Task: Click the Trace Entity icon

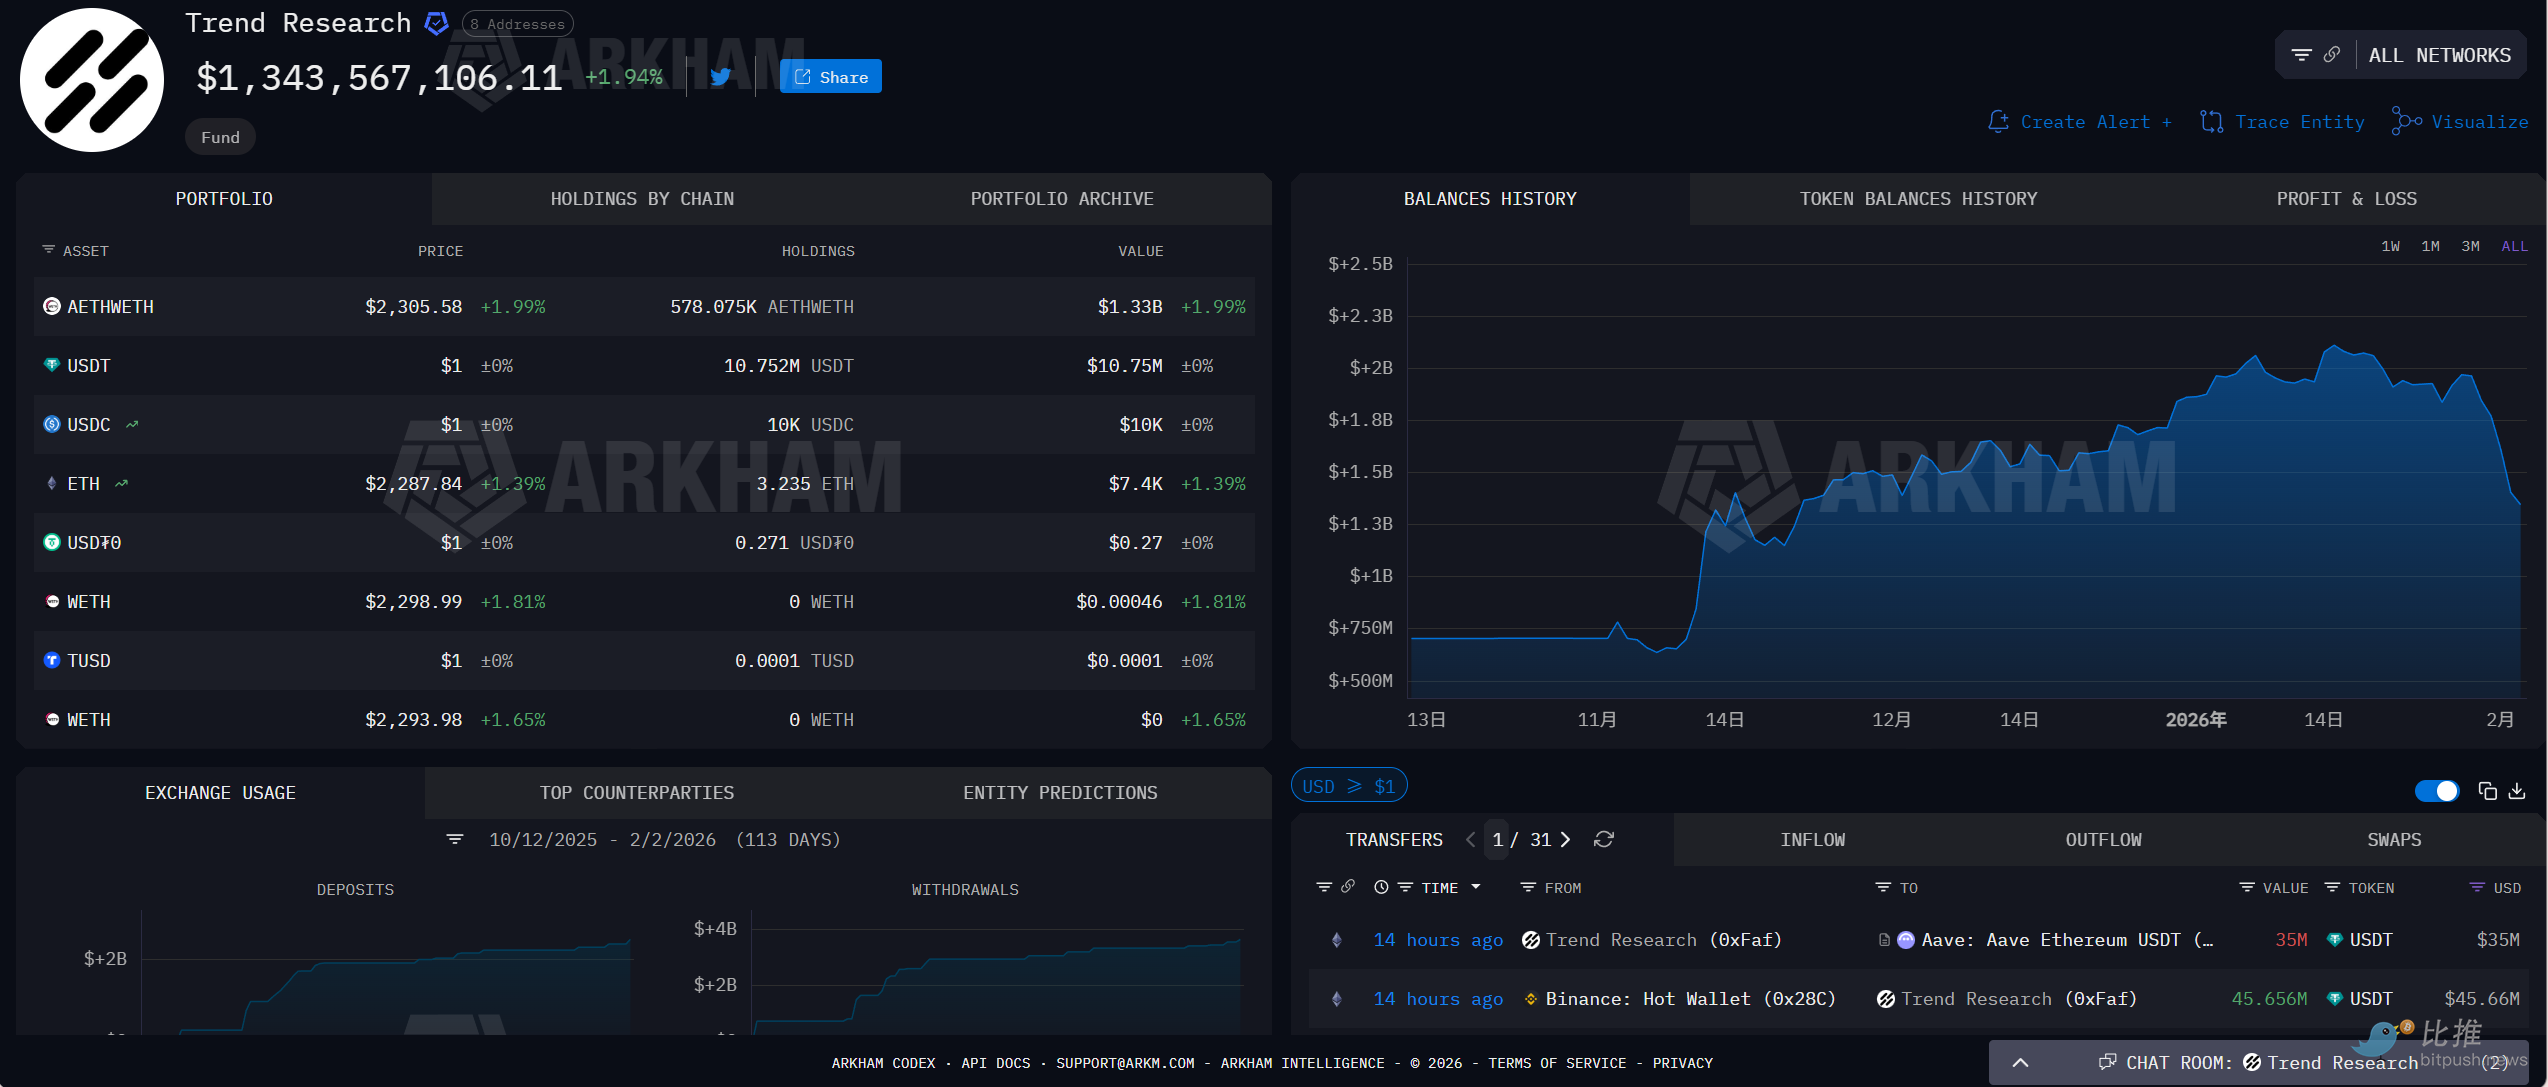Action: 2211,121
